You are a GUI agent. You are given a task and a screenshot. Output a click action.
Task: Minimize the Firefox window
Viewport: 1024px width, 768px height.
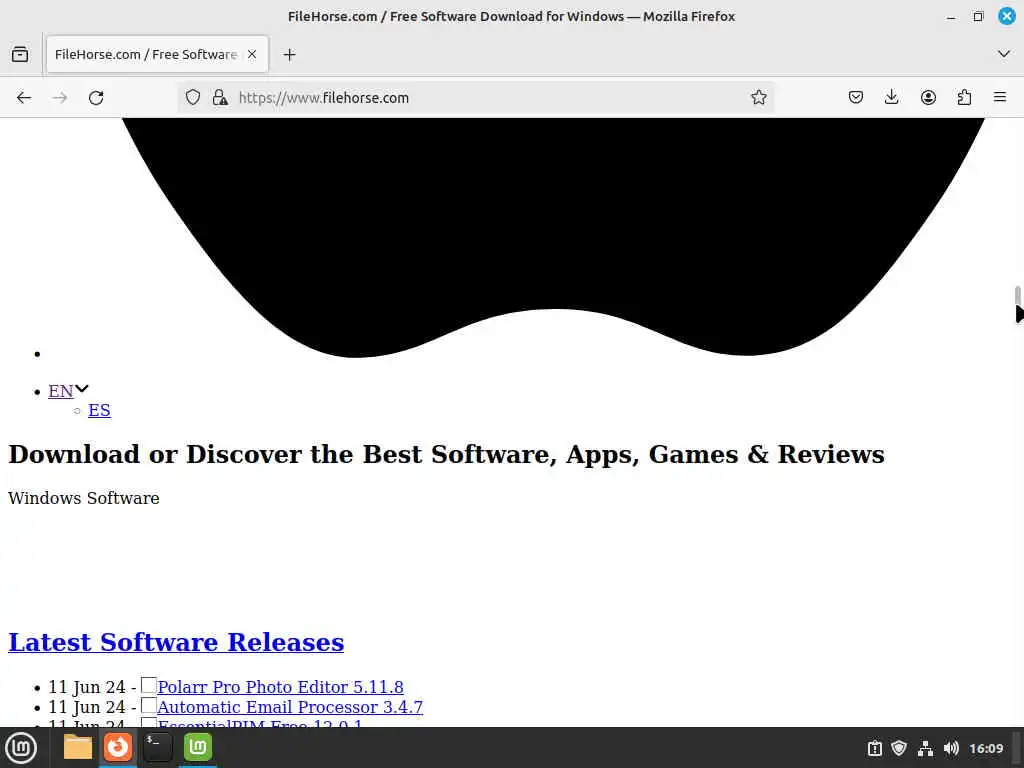[951, 16]
